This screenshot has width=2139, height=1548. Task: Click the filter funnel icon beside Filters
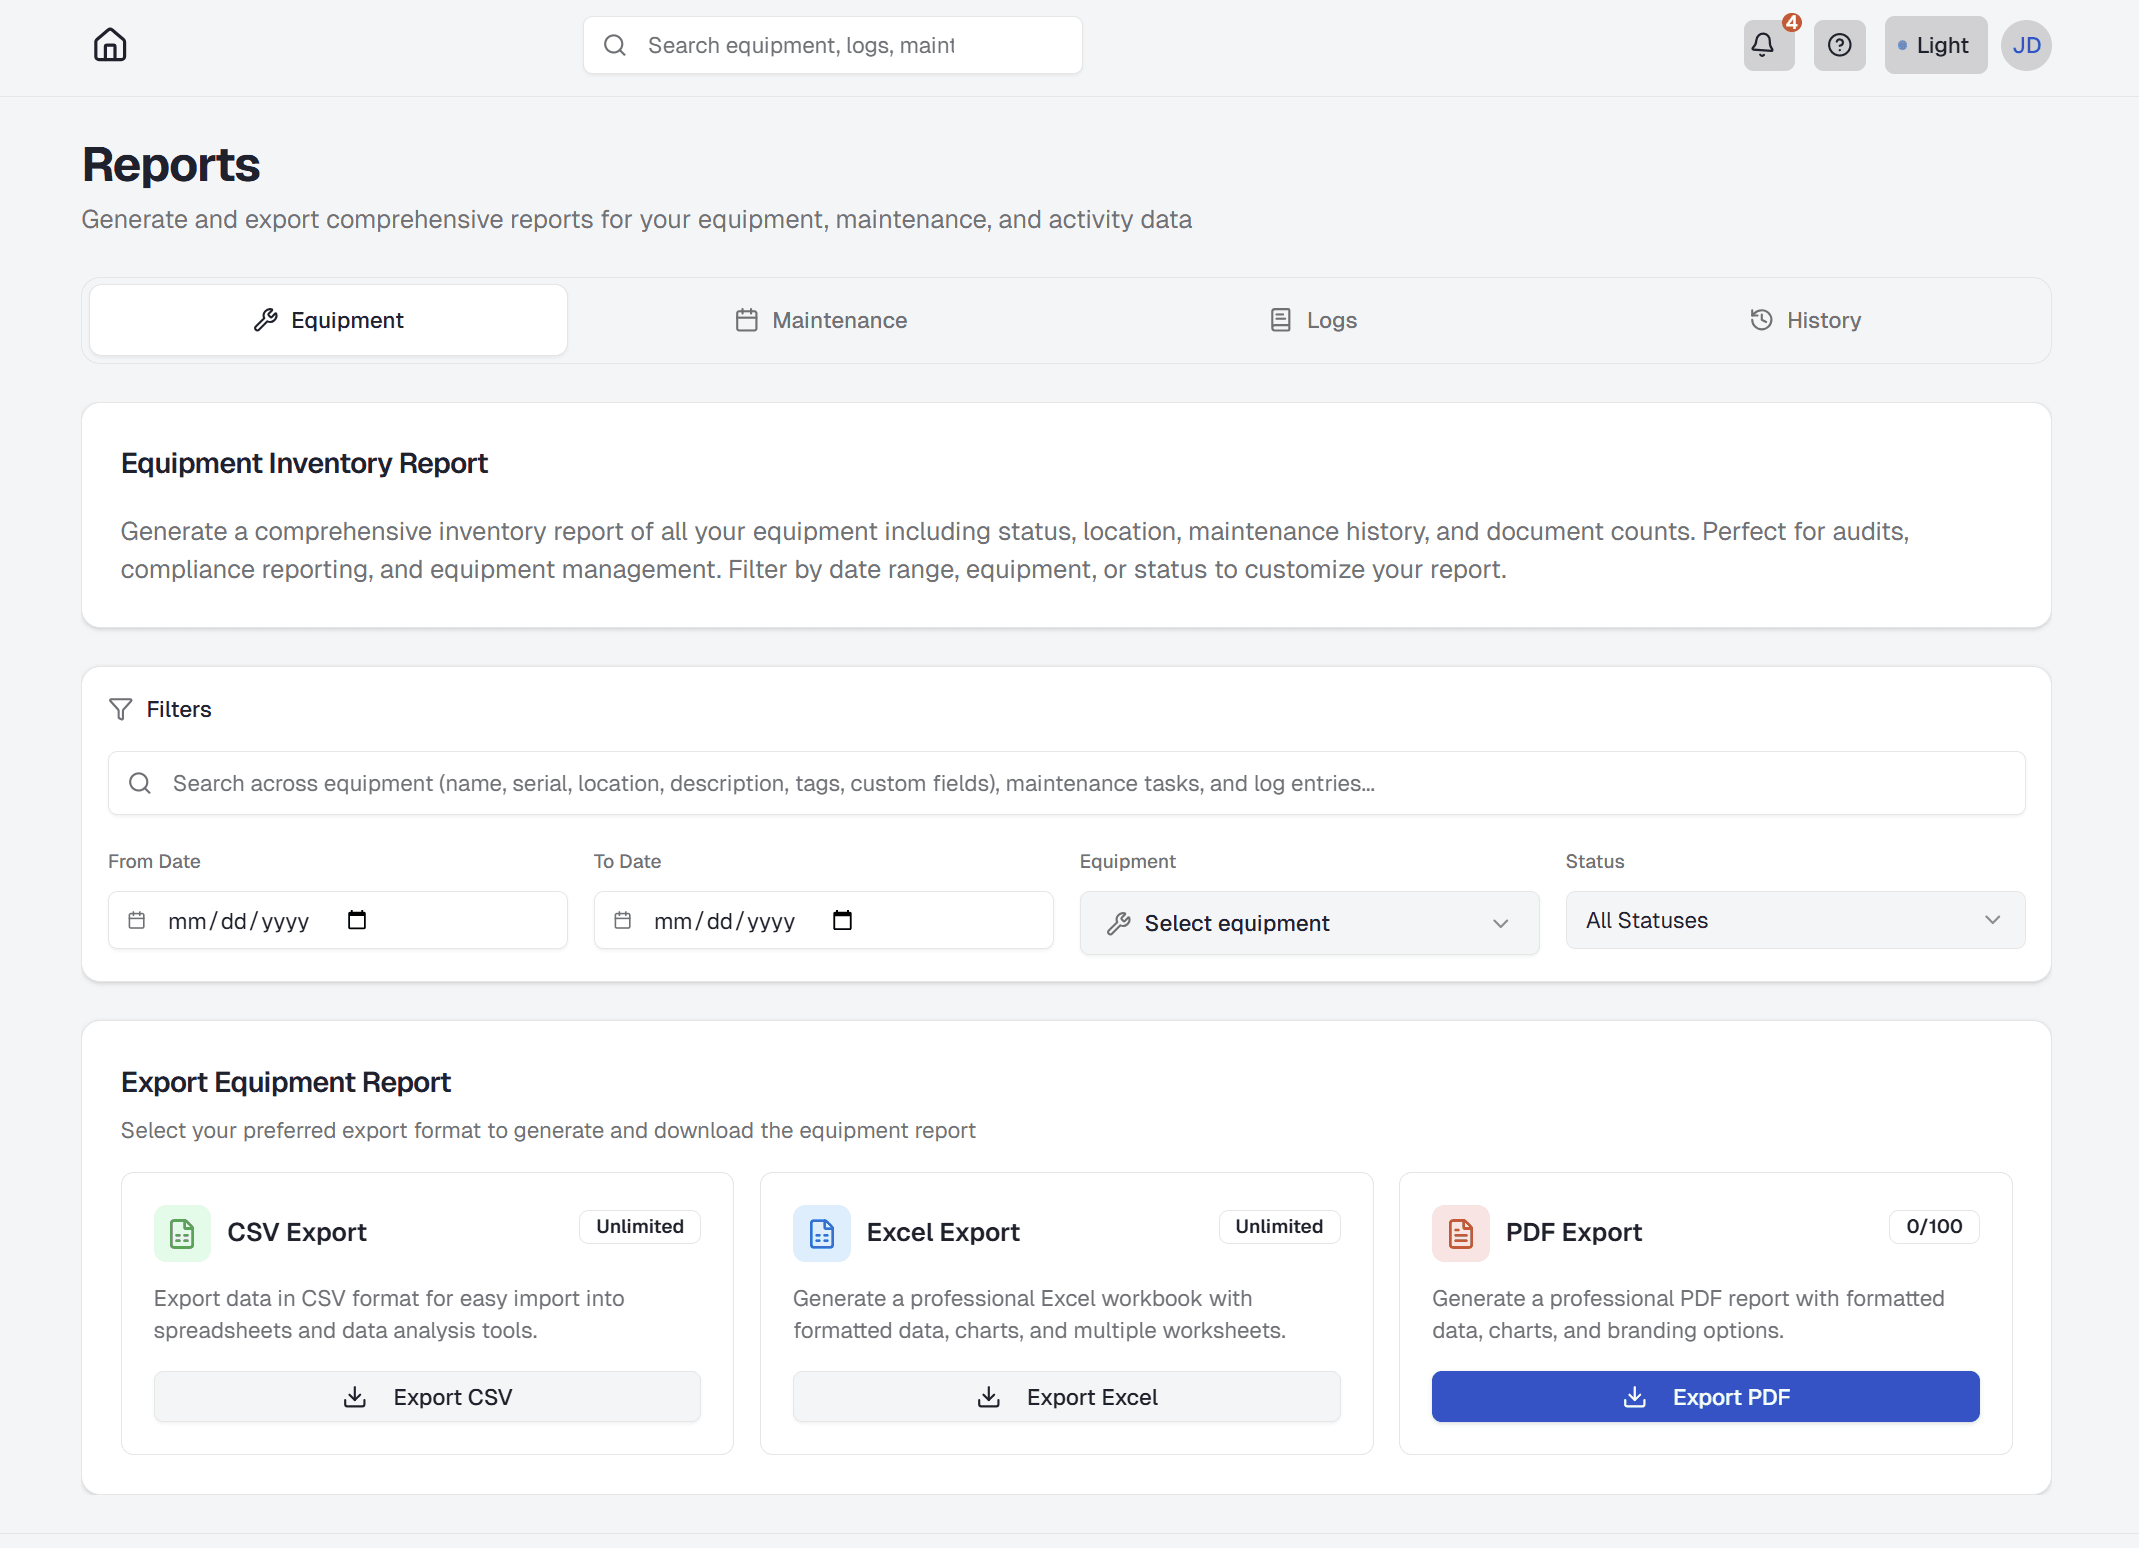click(120, 708)
